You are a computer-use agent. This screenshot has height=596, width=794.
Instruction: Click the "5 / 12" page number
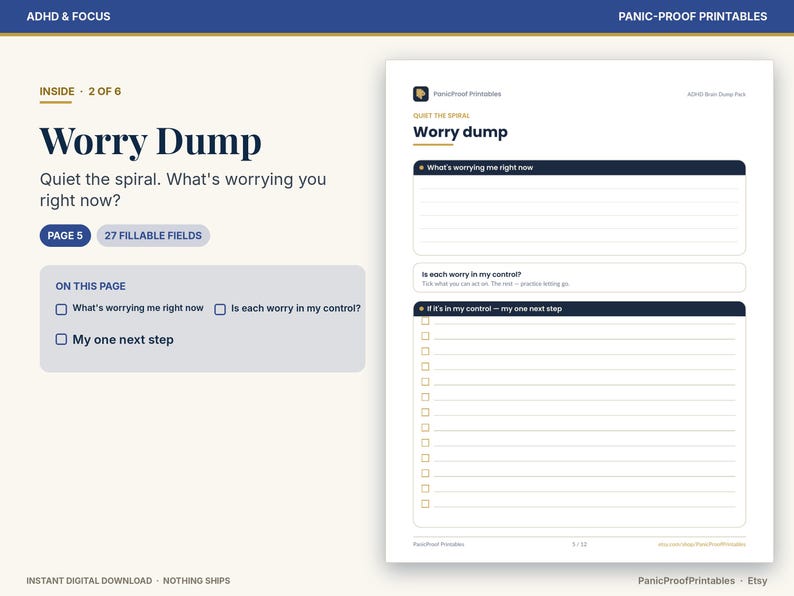pos(579,544)
